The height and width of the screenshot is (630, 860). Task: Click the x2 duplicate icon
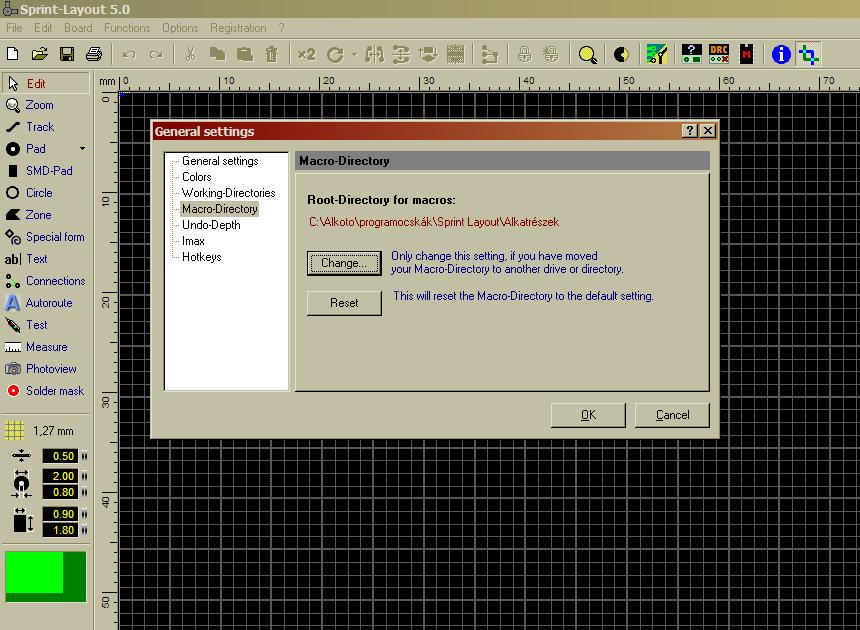[307, 54]
